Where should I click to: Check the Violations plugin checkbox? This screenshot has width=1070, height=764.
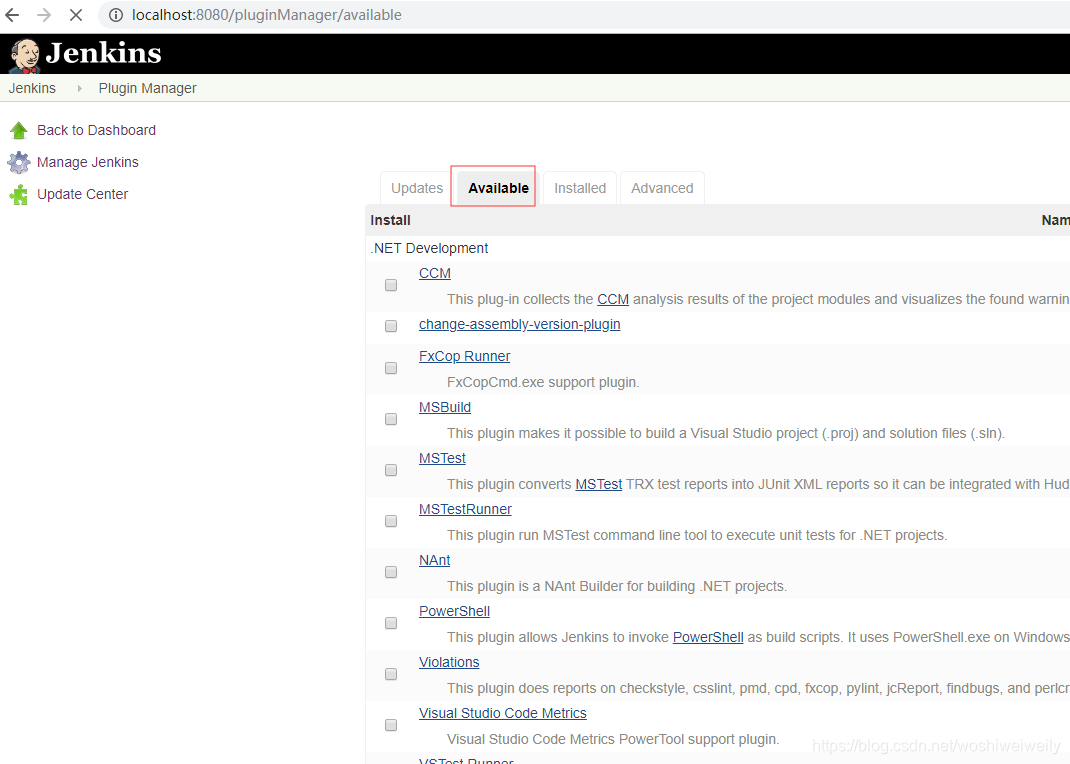coord(391,674)
